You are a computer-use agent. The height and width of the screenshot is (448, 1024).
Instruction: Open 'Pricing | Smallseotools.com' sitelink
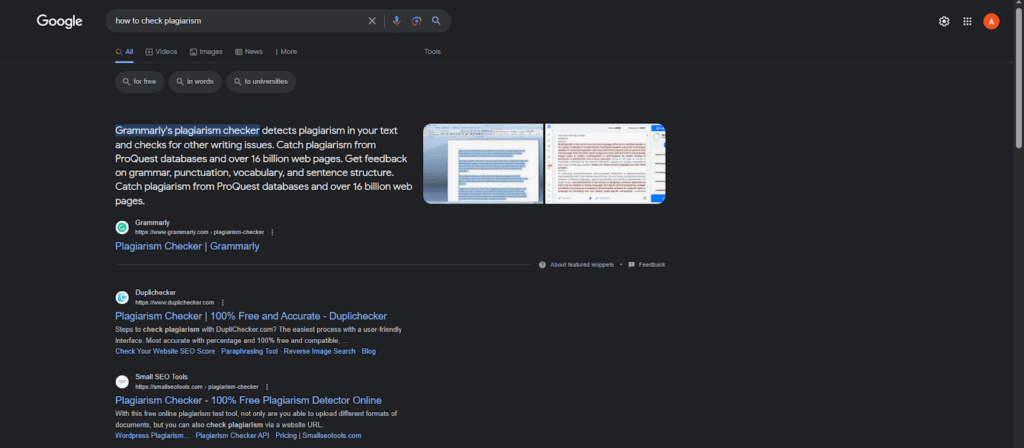tap(318, 436)
